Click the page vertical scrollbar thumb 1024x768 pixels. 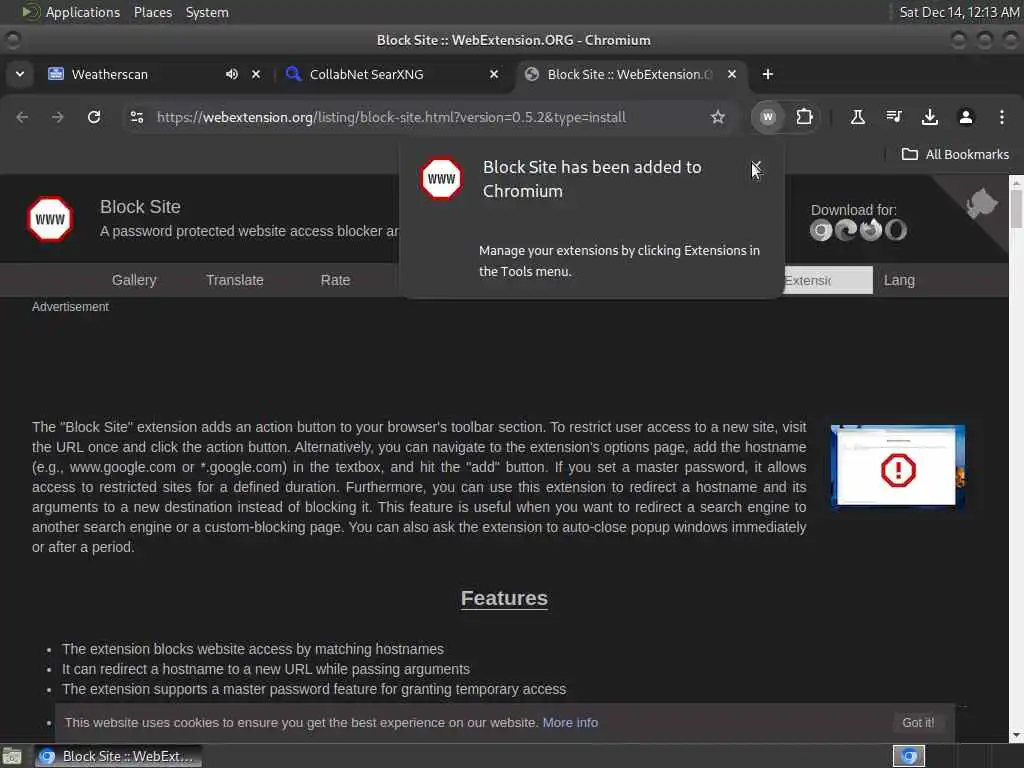tap(1016, 208)
